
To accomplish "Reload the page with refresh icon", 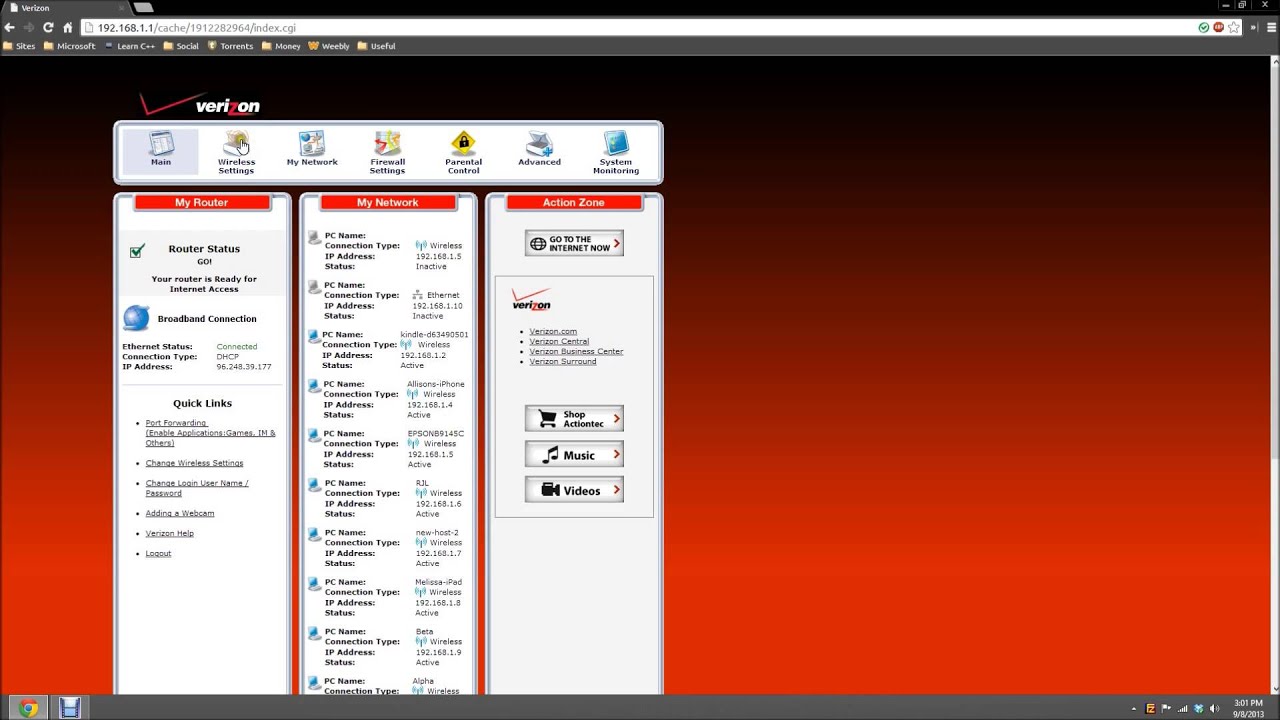I will 48,27.
